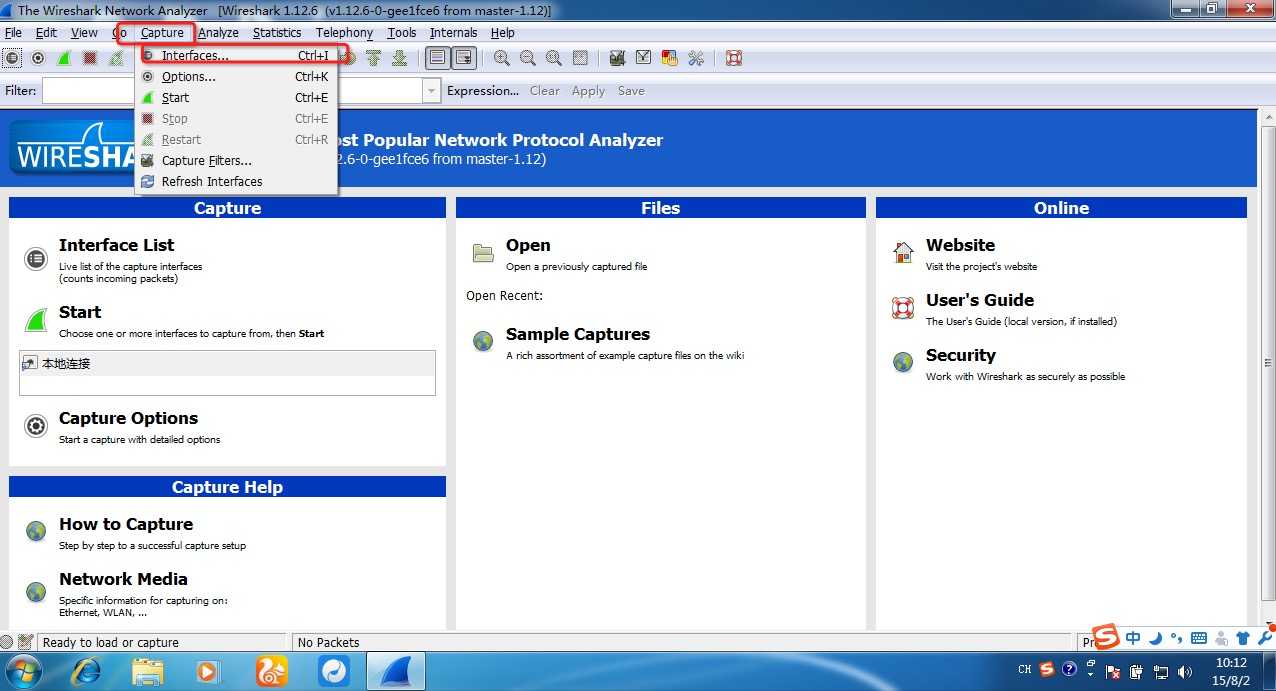Open the Wireshark Website link
This screenshot has height=691, width=1276.
click(x=960, y=245)
